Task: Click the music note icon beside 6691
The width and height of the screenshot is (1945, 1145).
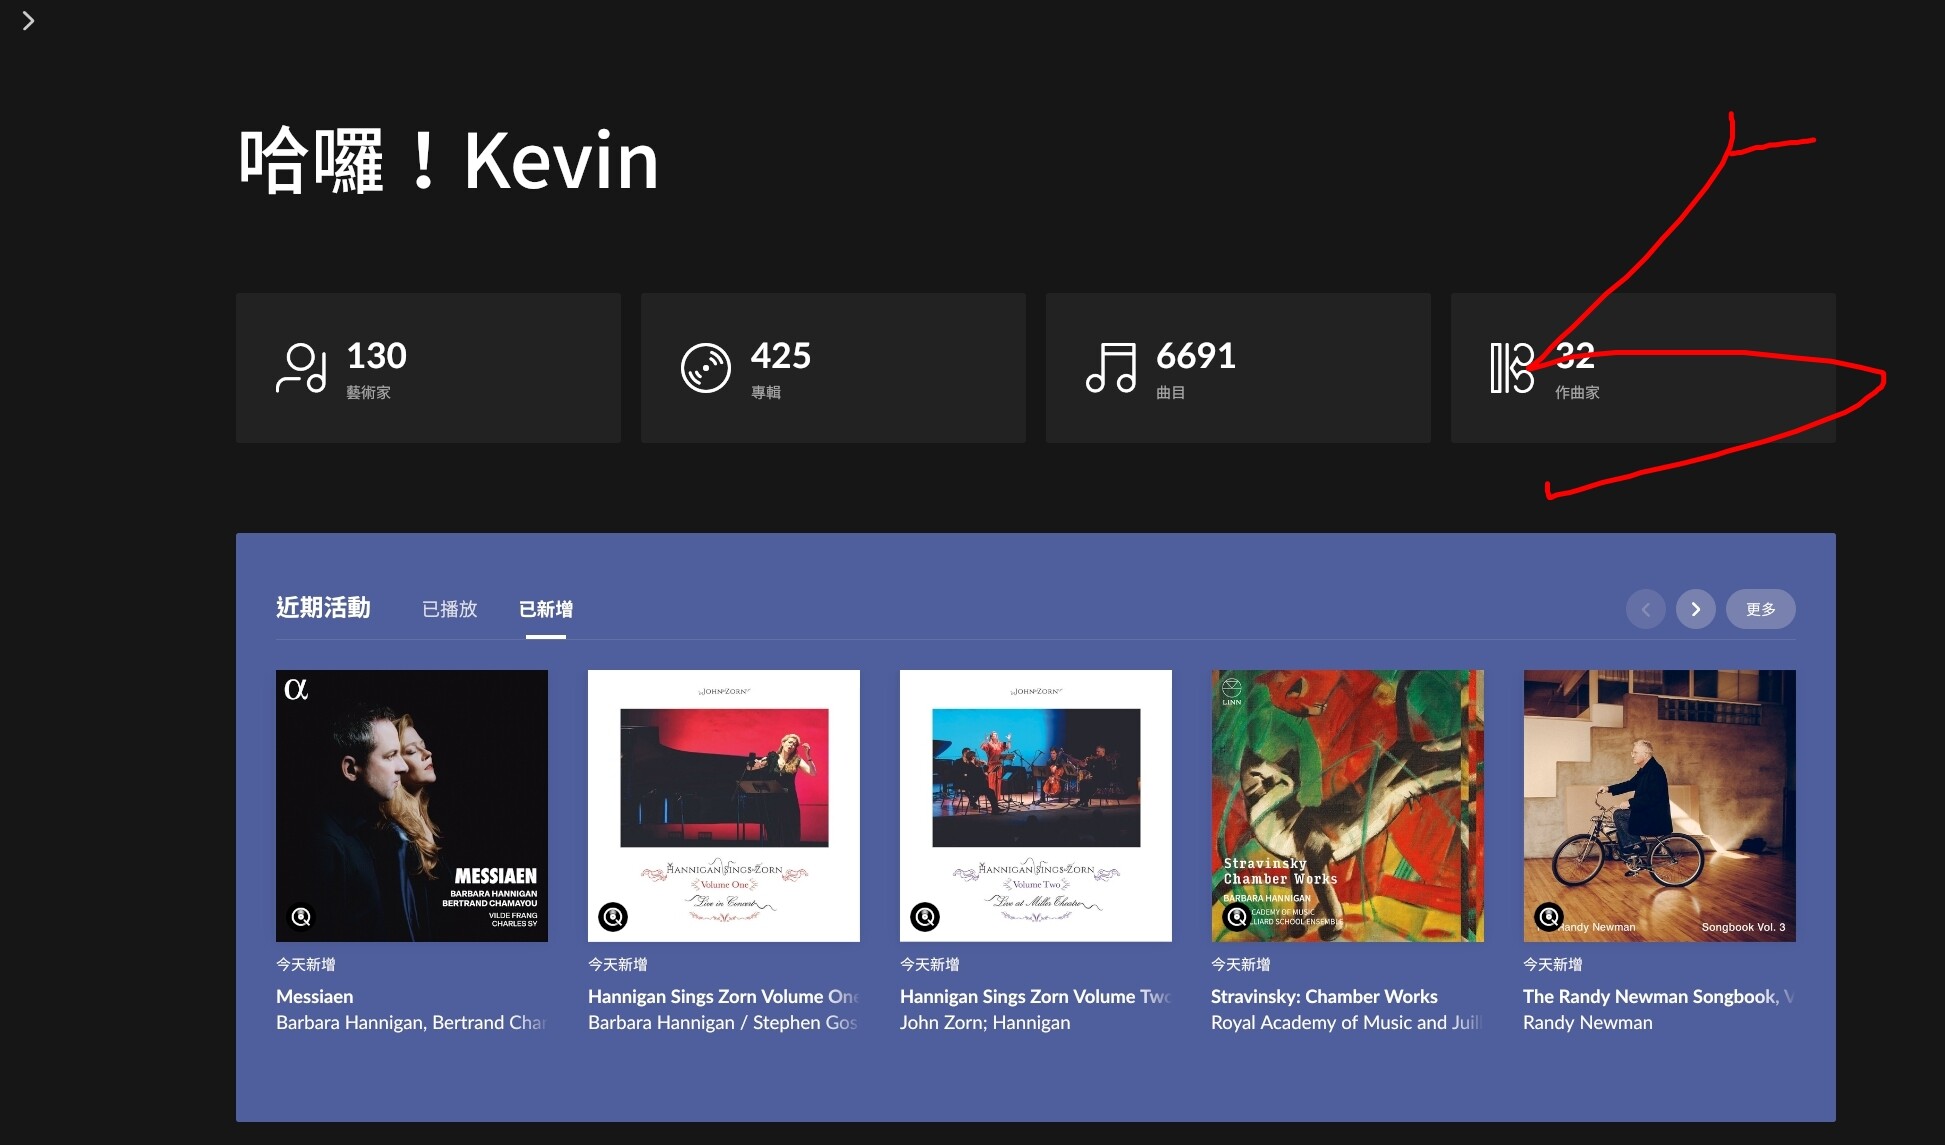Action: [x=1111, y=368]
